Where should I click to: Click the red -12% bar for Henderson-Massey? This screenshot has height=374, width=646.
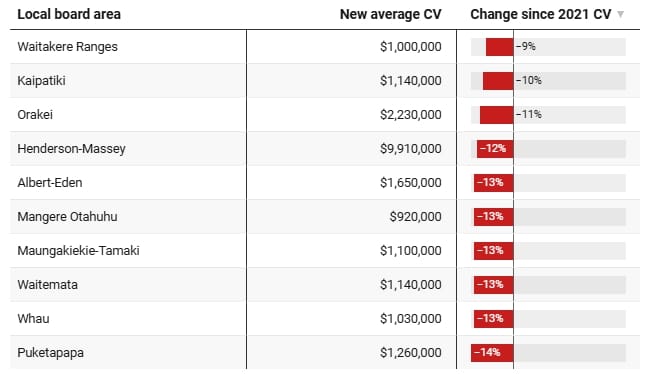tap(495, 149)
